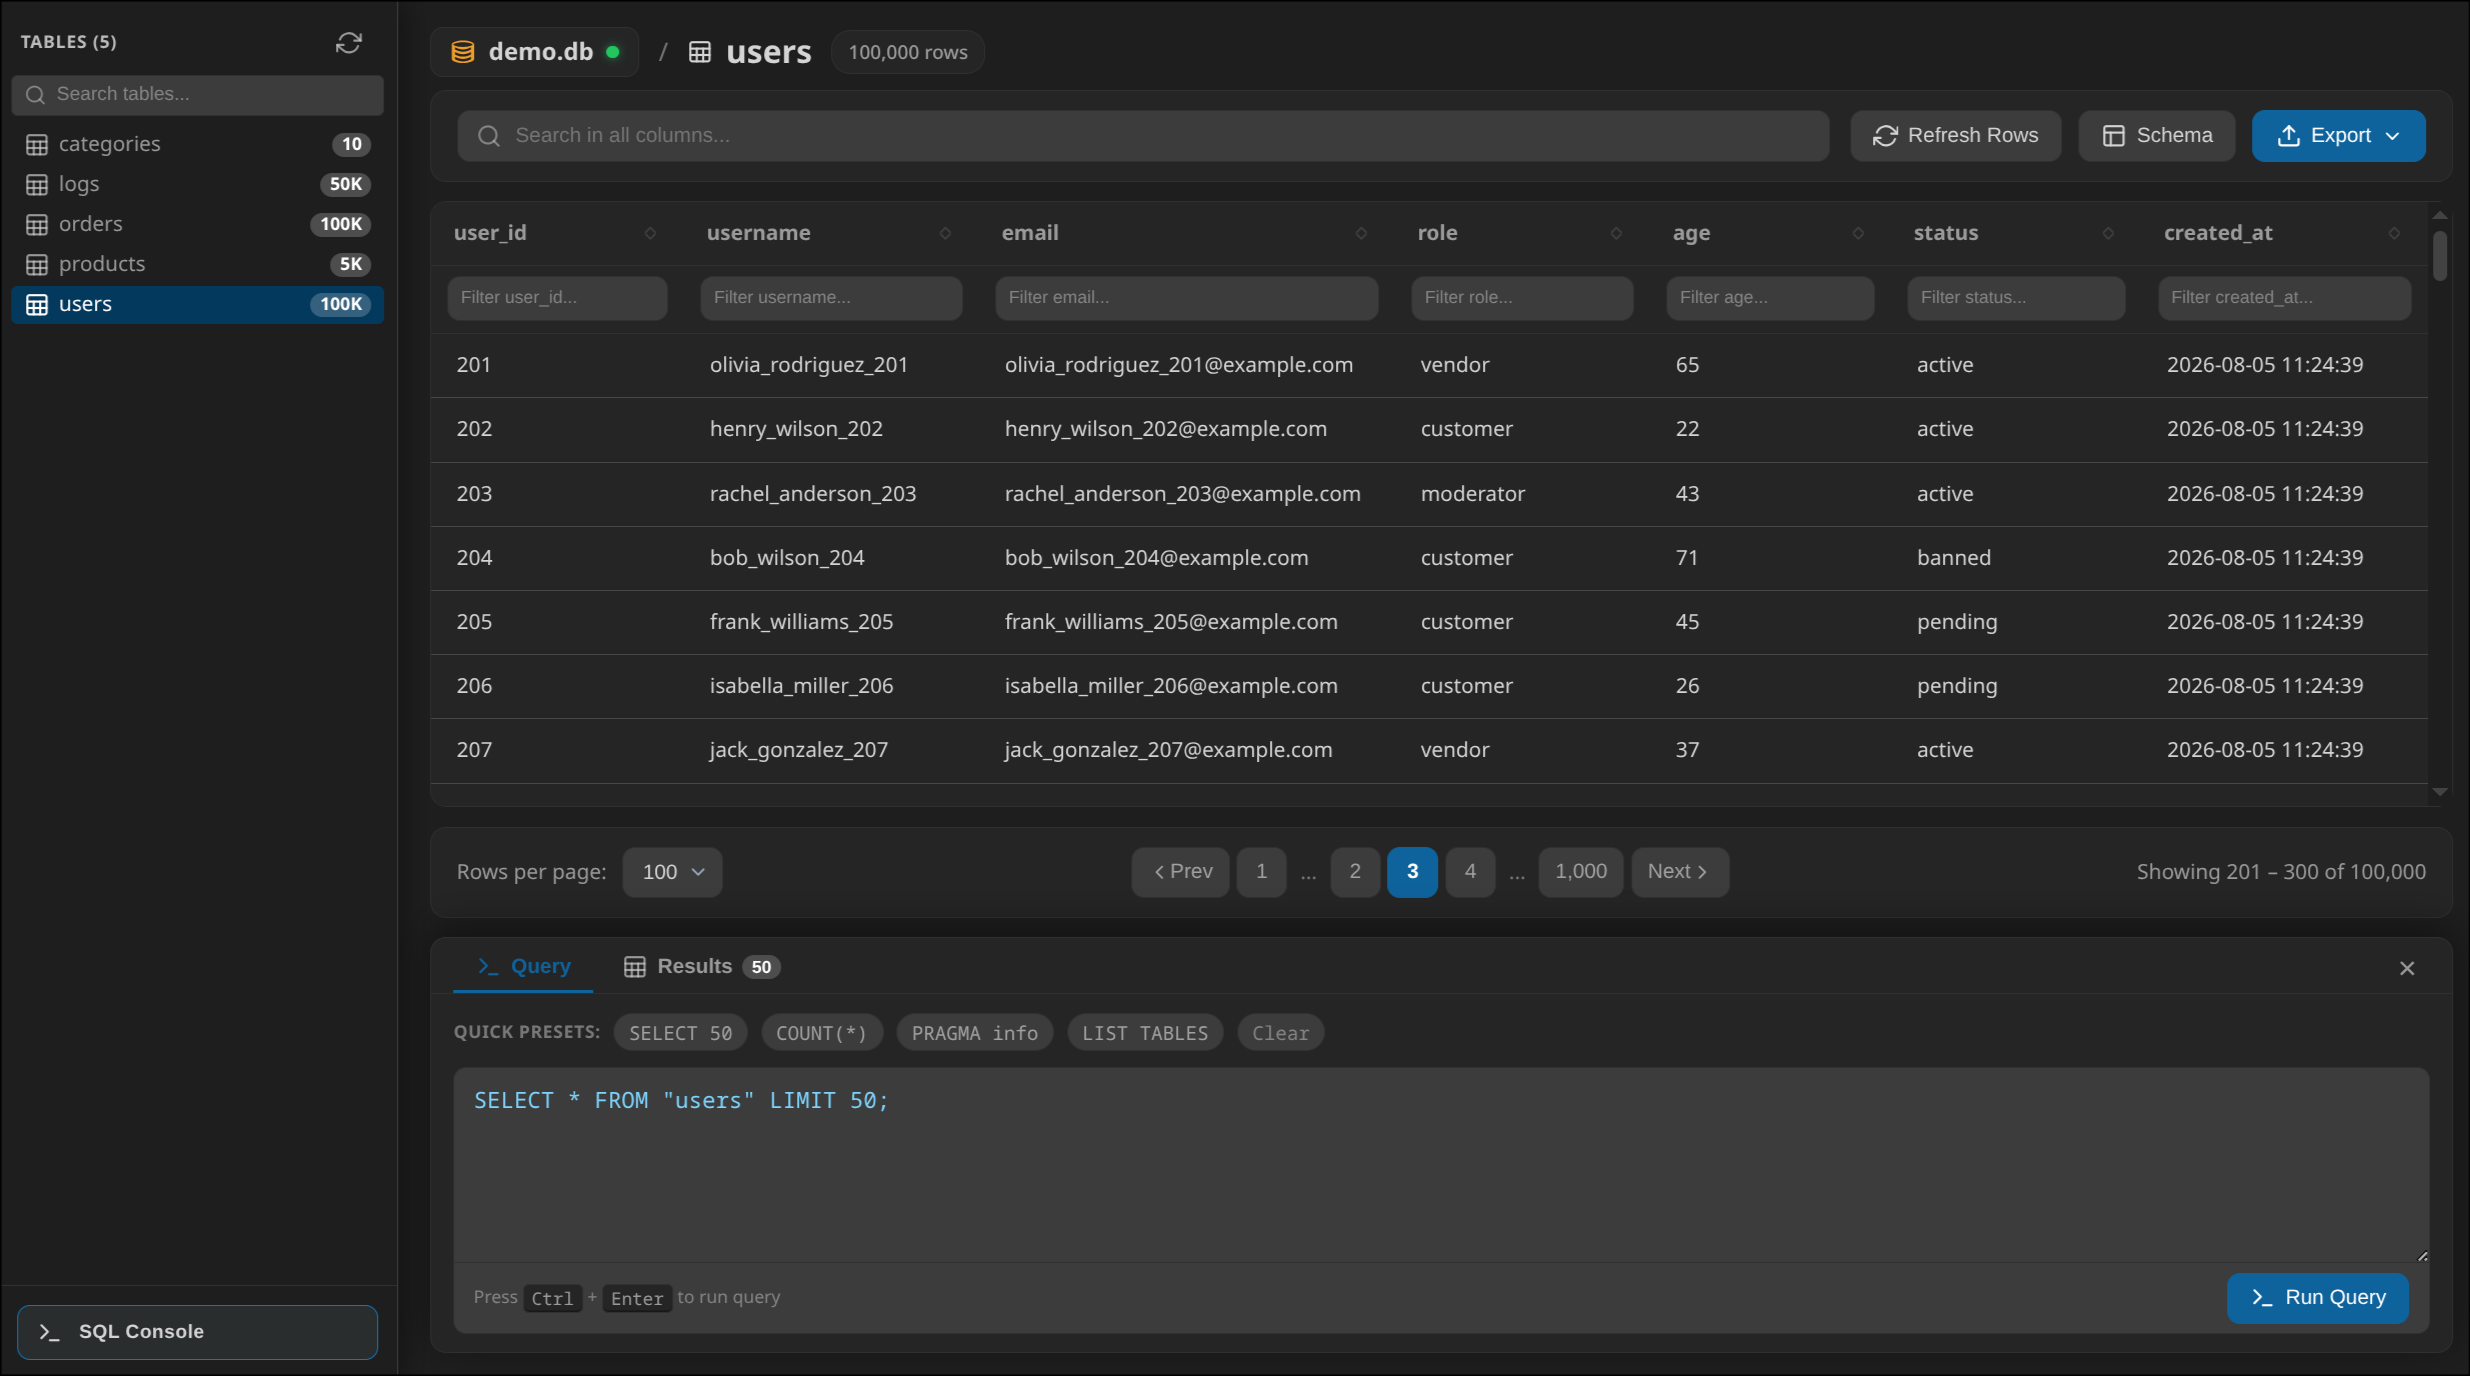Select the users table in sidebar
This screenshot has width=2470, height=1376.
198,304
